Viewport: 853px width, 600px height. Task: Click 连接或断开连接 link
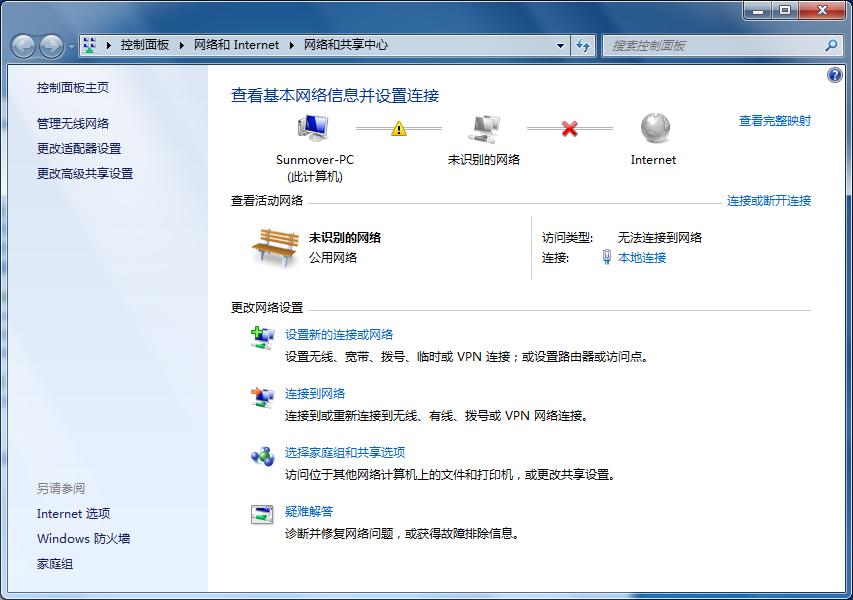769,201
